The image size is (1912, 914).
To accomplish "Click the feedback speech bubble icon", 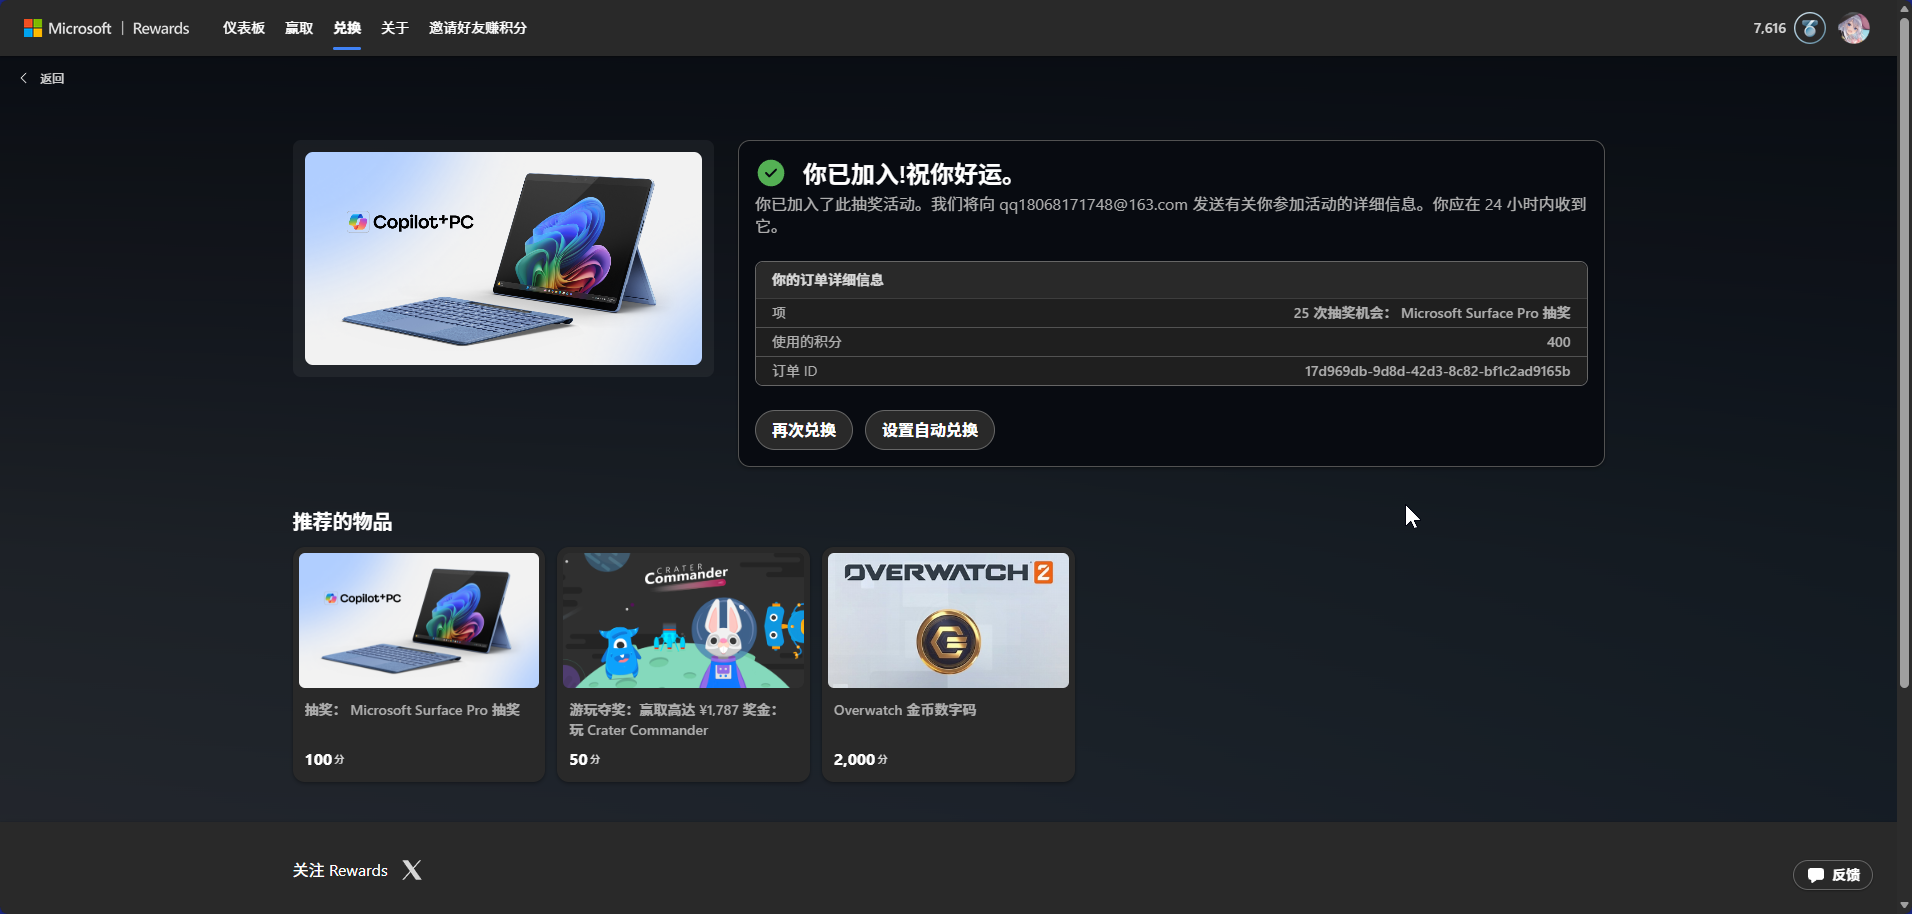I will click(1816, 875).
